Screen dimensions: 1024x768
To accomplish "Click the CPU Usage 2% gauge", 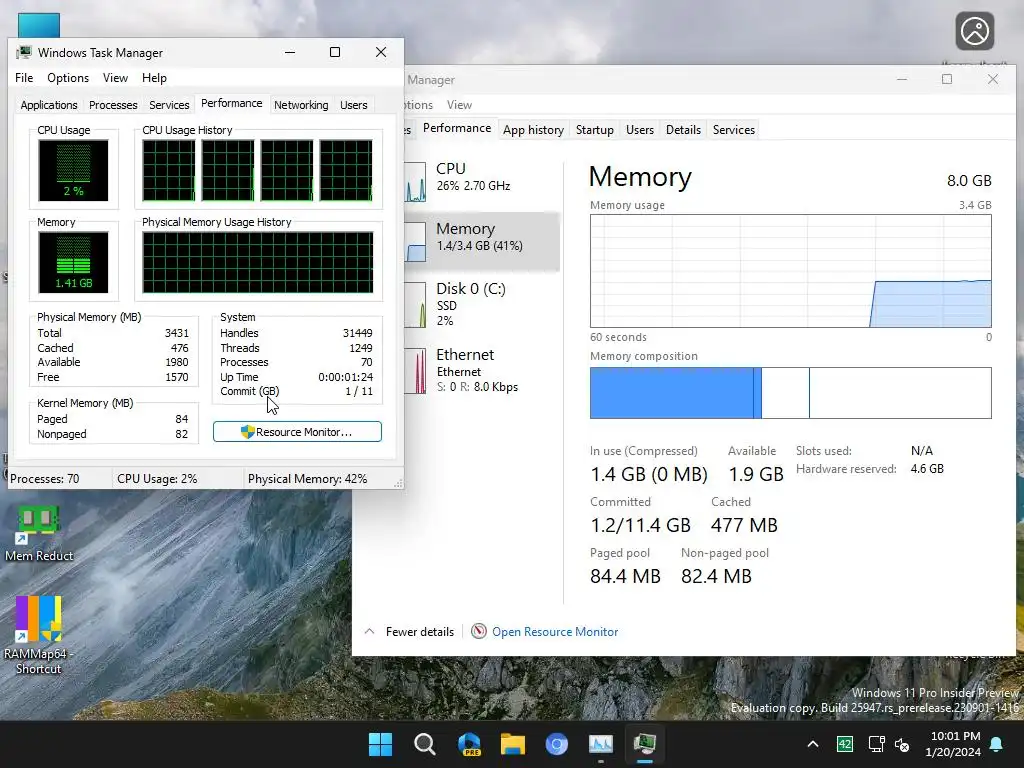I will [x=73, y=170].
